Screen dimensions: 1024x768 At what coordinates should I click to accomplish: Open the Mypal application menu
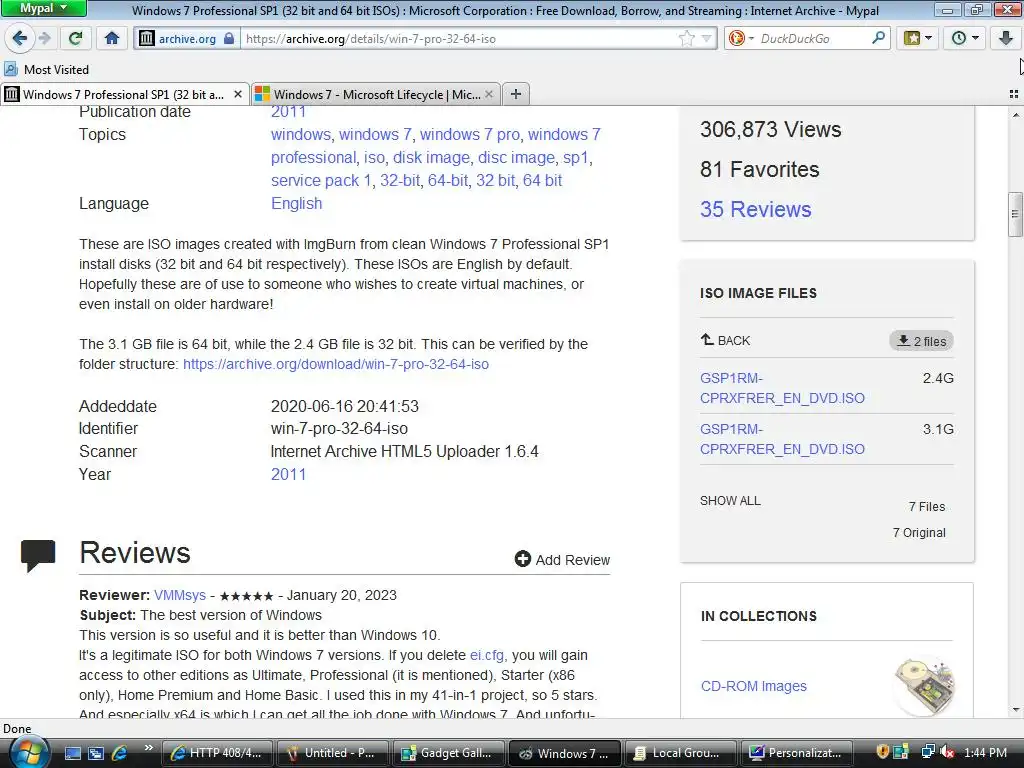(43, 8)
